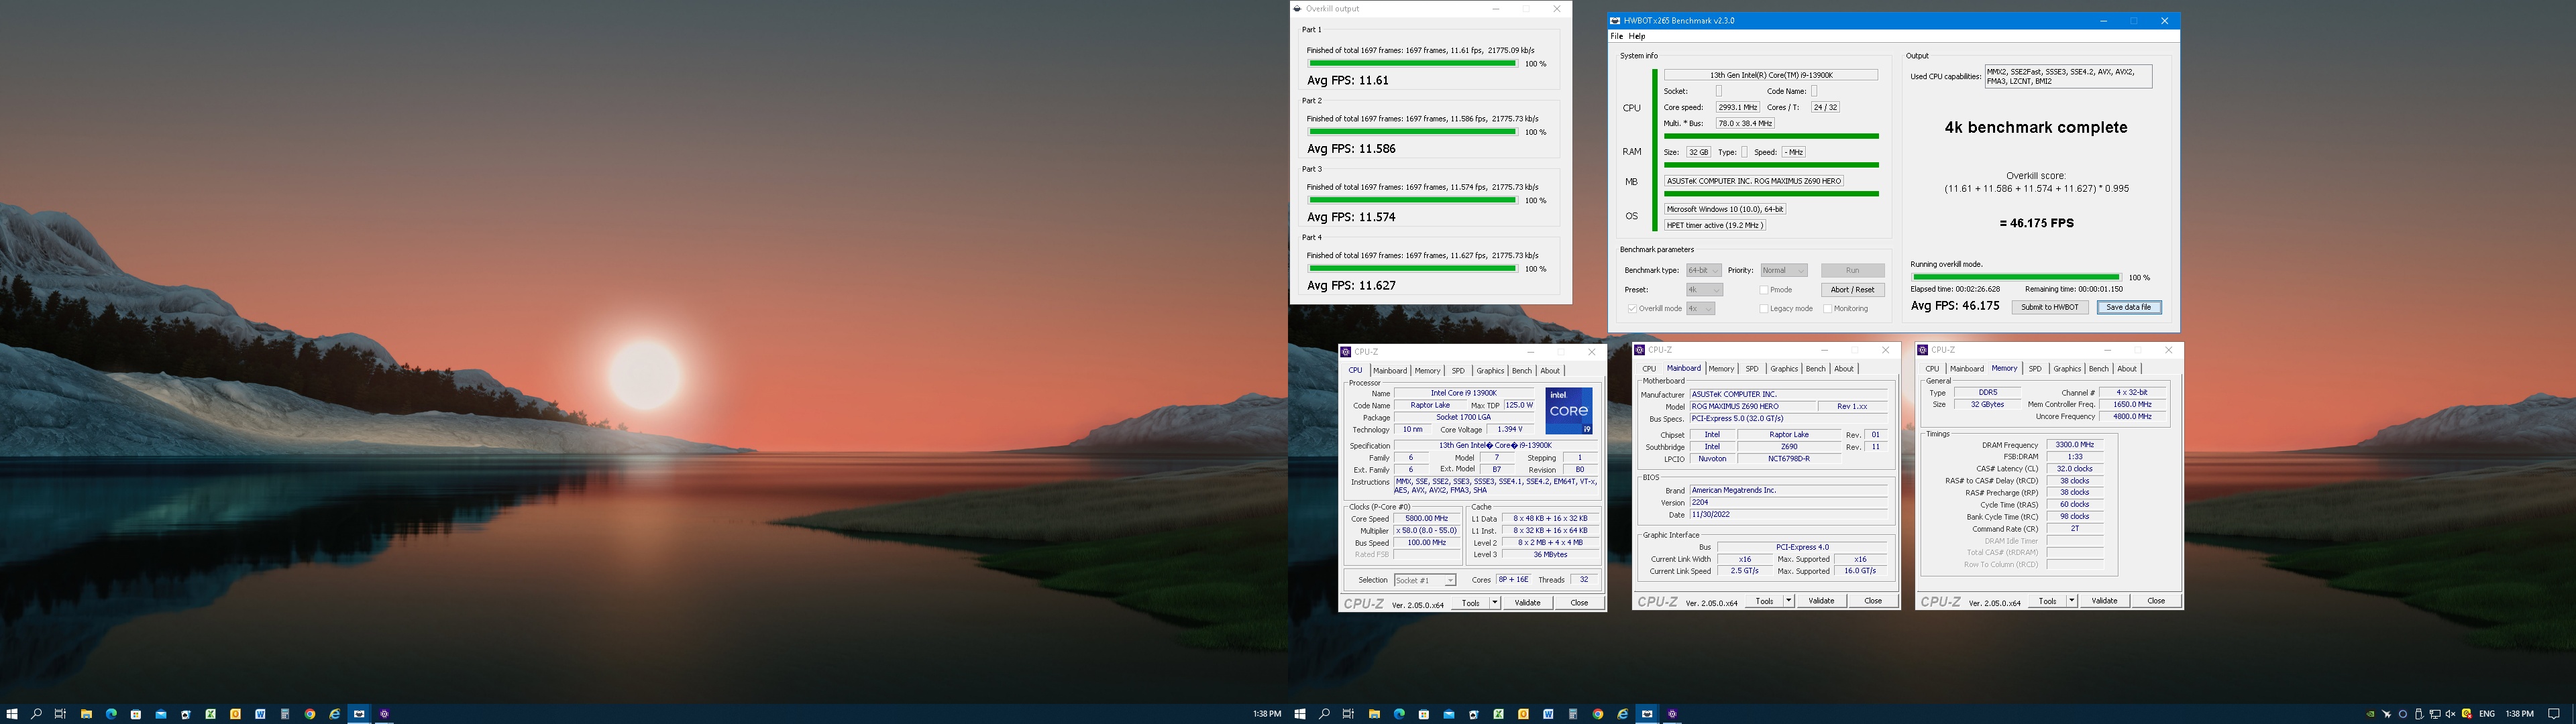The height and width of the screenshot is (724, 2576).
Task: Click Avg FPS: 11.574 under Part 3
Action: [x=1351, y=217]
